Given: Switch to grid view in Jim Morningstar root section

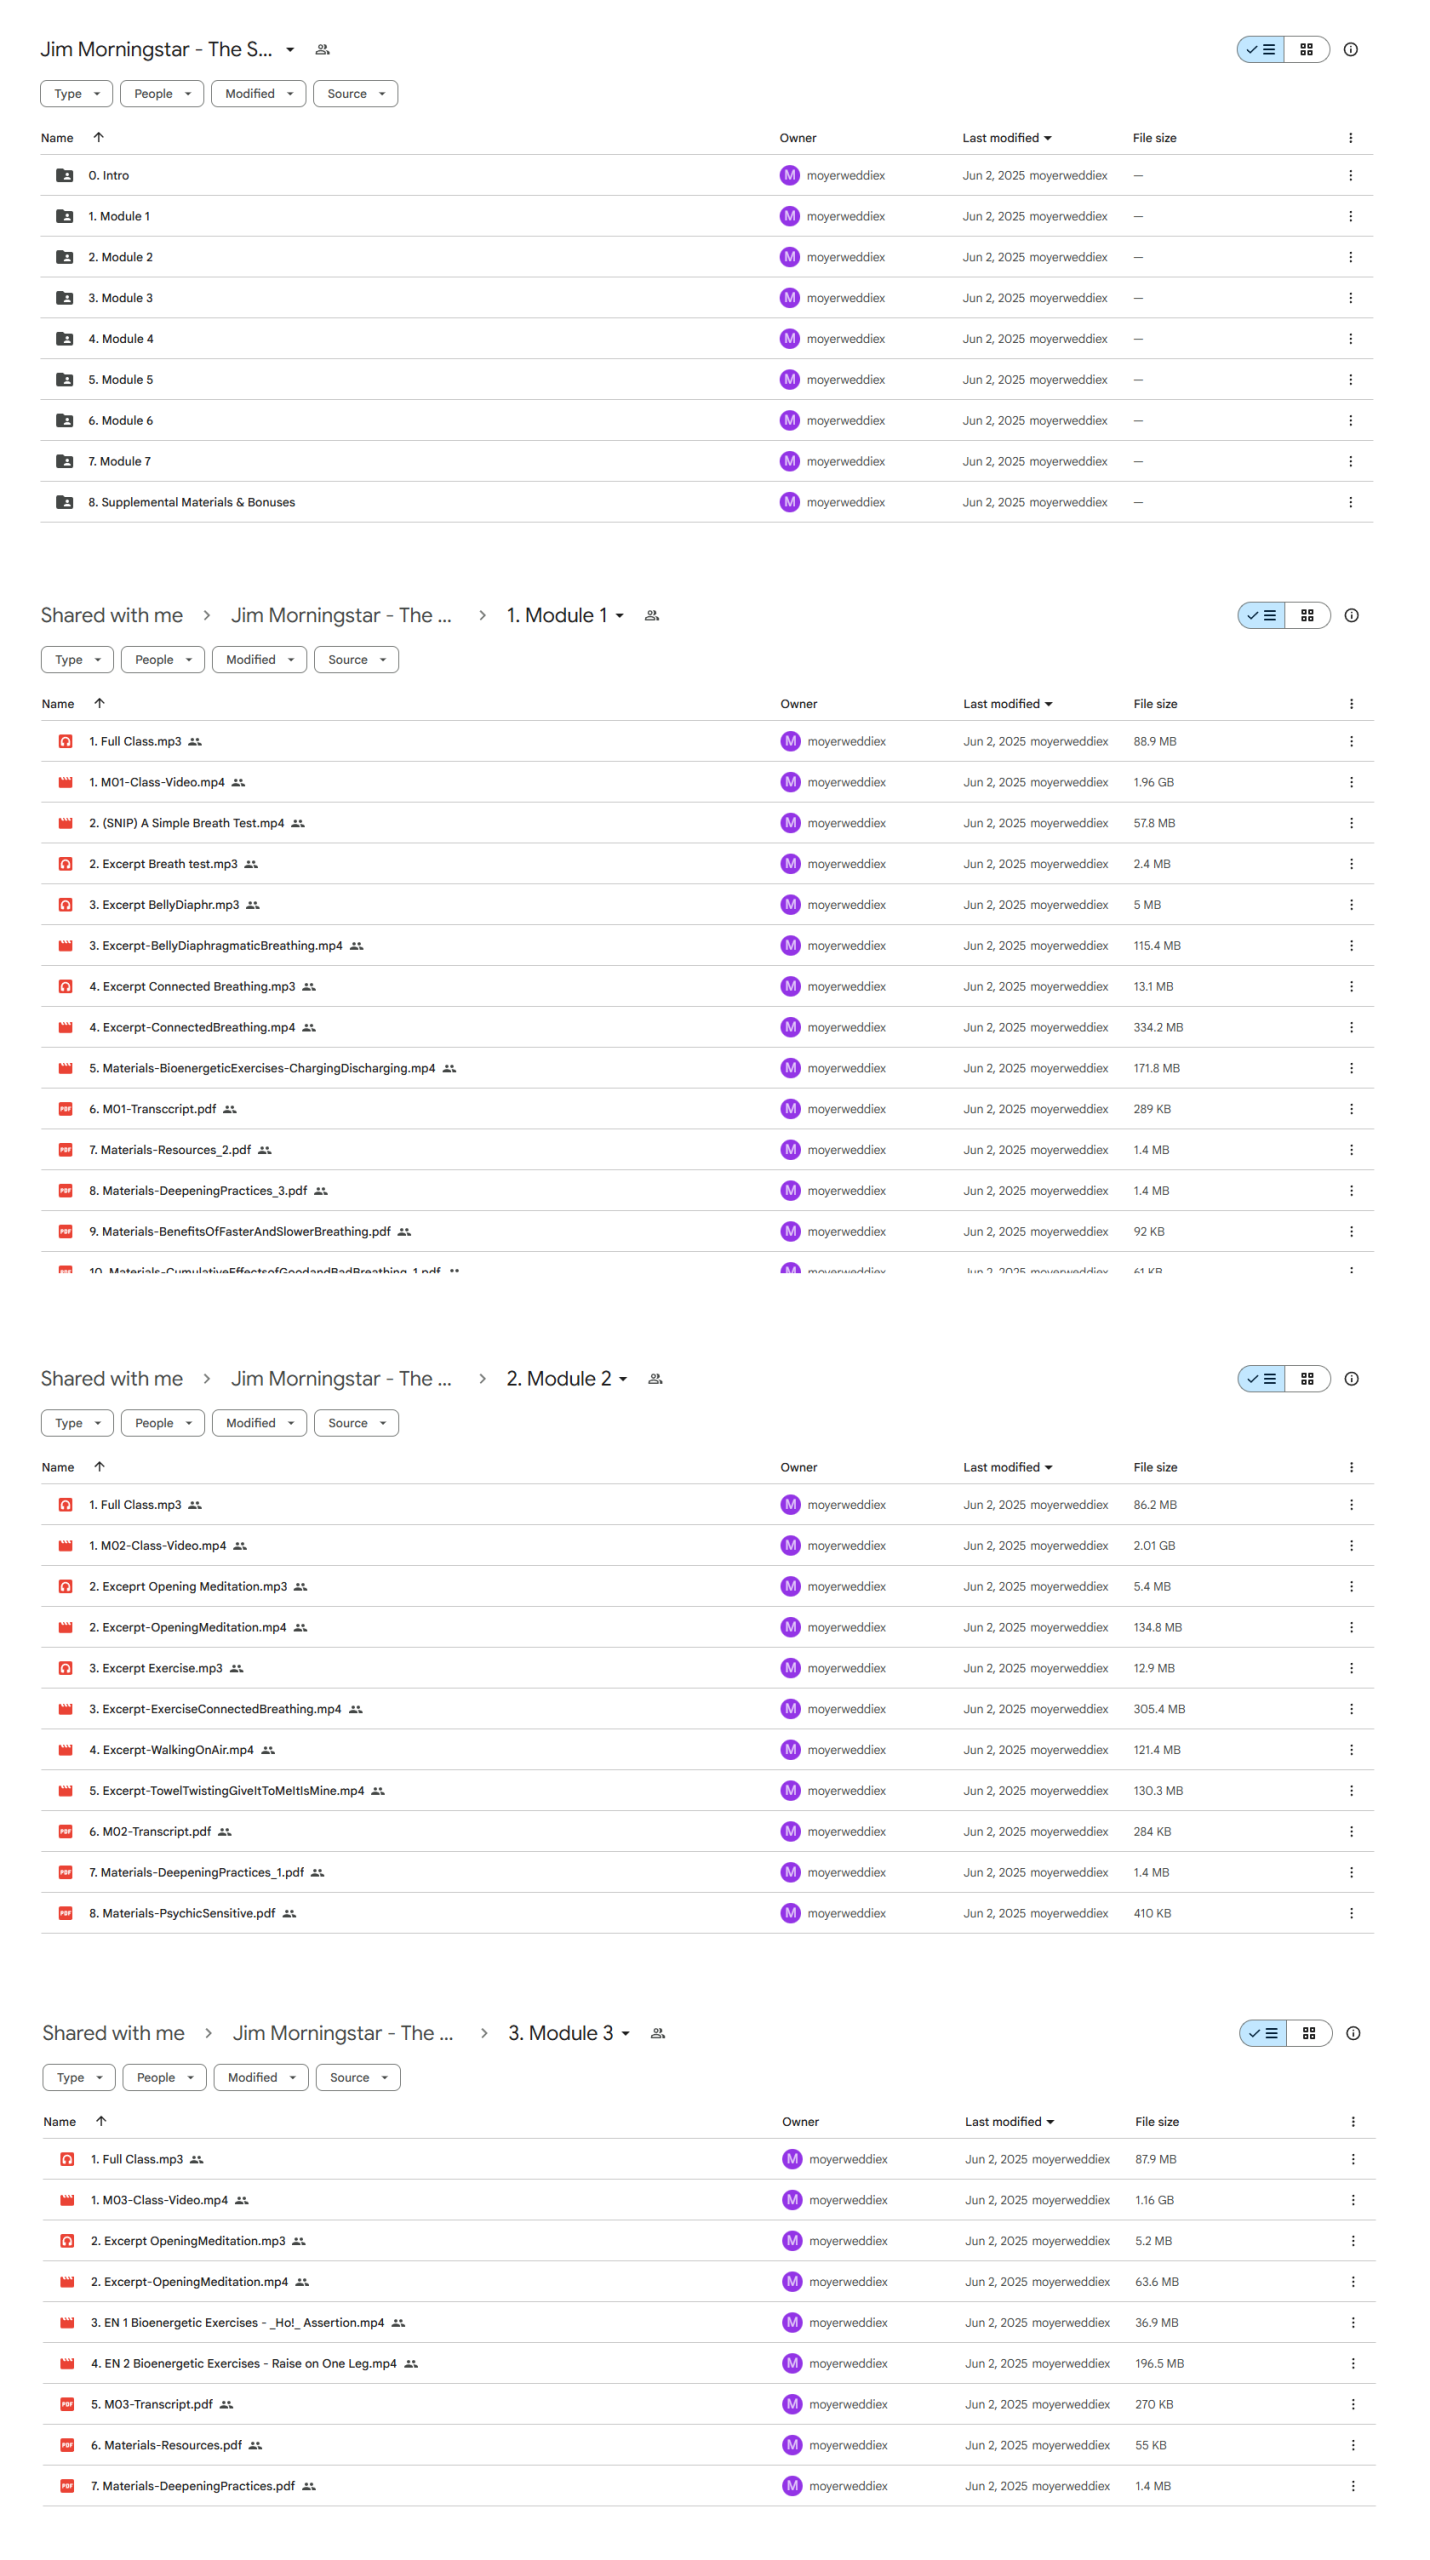Looking at the screenshot, I should point(1306,49).
